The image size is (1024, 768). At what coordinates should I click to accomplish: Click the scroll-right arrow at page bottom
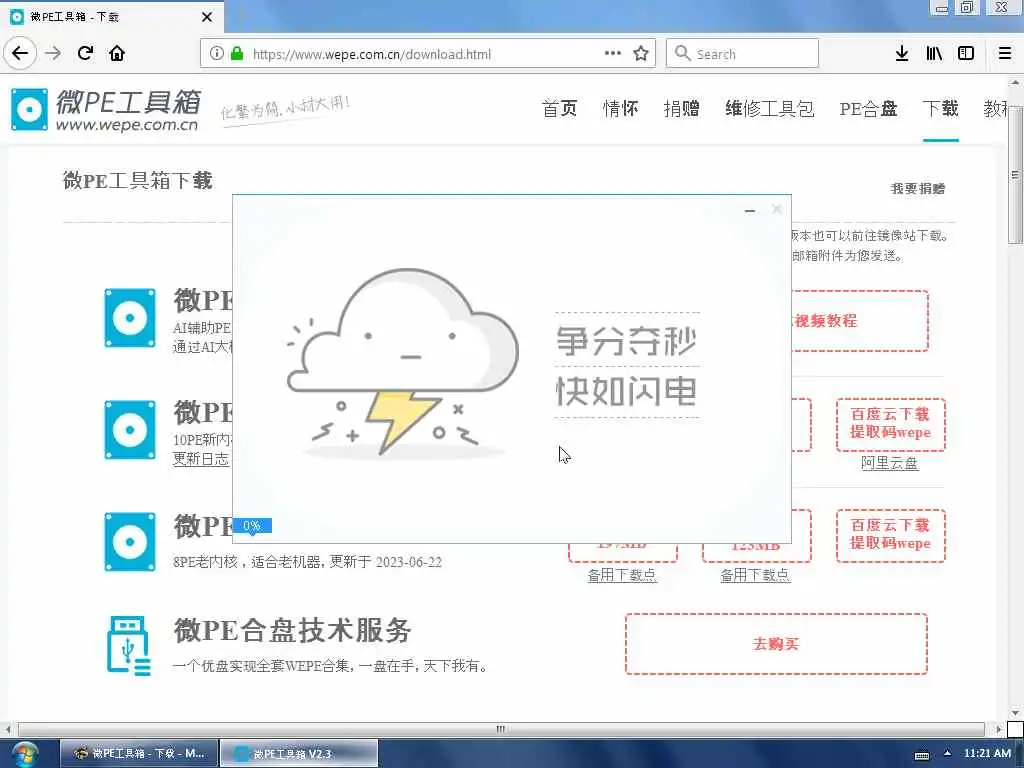[x=998, y=729]
